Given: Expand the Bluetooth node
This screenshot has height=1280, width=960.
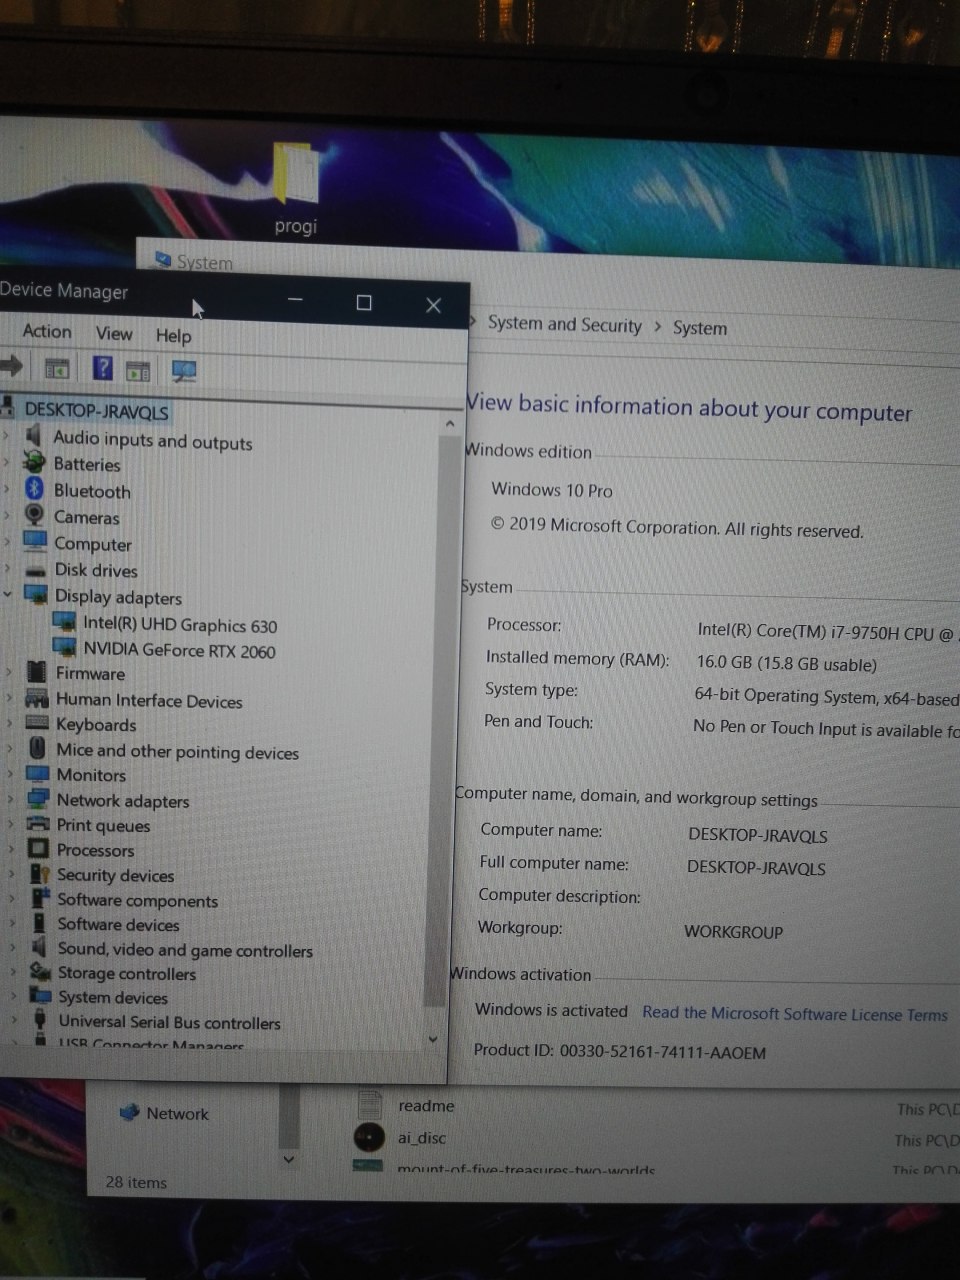Looking at the screenshot, I should 8,489.
